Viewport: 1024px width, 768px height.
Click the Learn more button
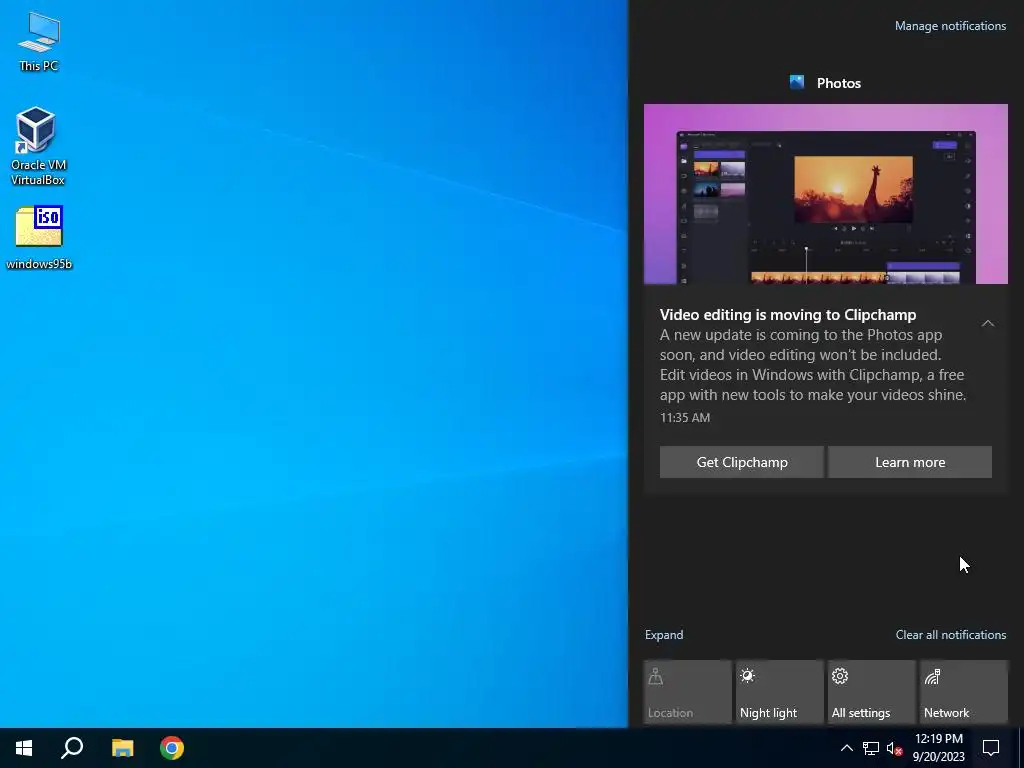pos(910,462)
